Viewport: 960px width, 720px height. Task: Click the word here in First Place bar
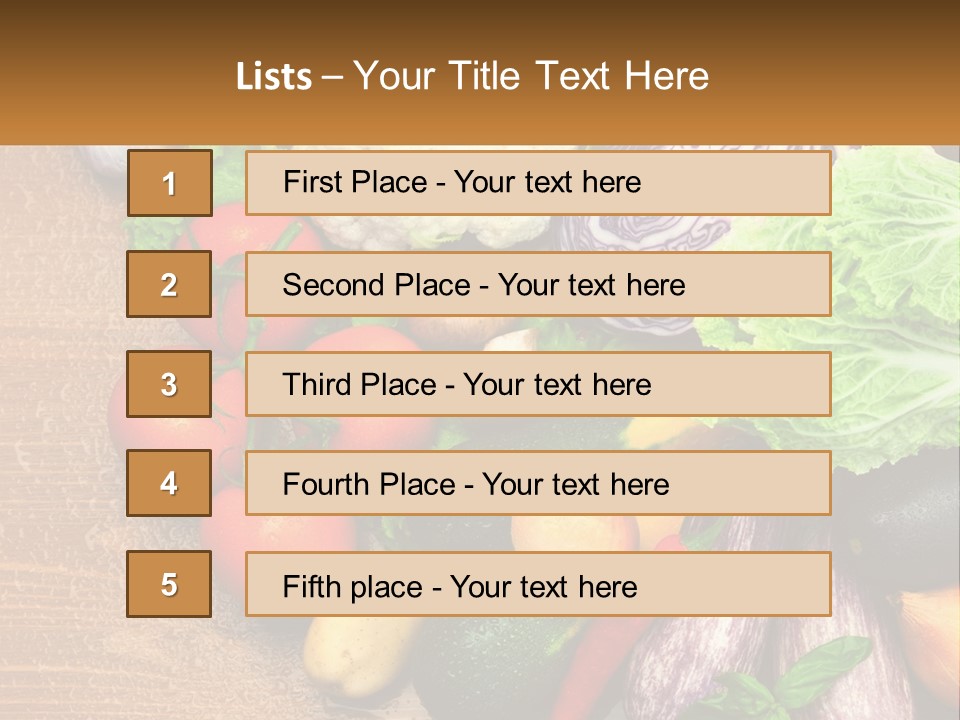pyautogui.click(x=608, y=182)
